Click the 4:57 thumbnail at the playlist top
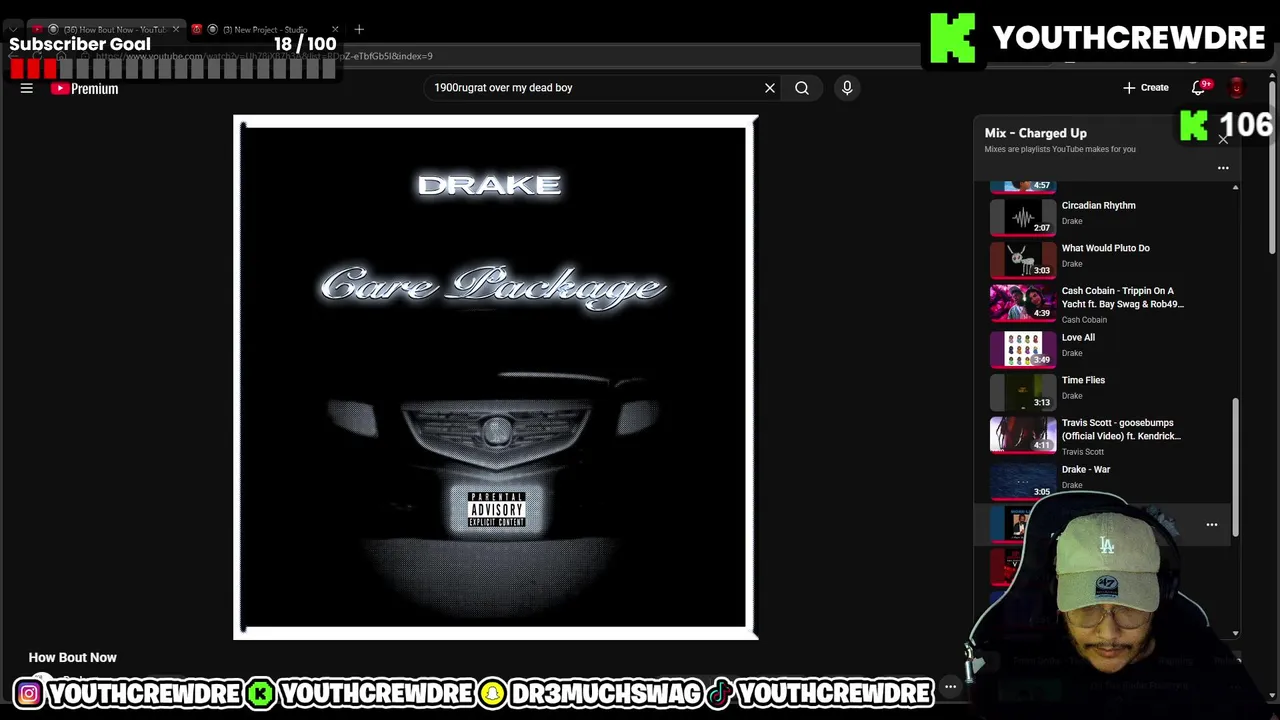 pos(1023,186)
